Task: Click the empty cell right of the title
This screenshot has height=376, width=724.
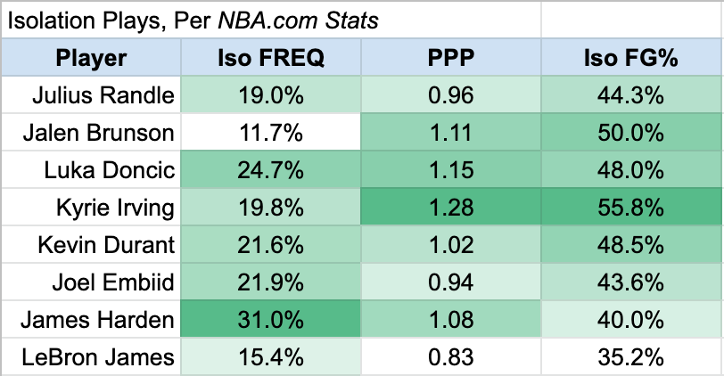Action: [631, 20]
